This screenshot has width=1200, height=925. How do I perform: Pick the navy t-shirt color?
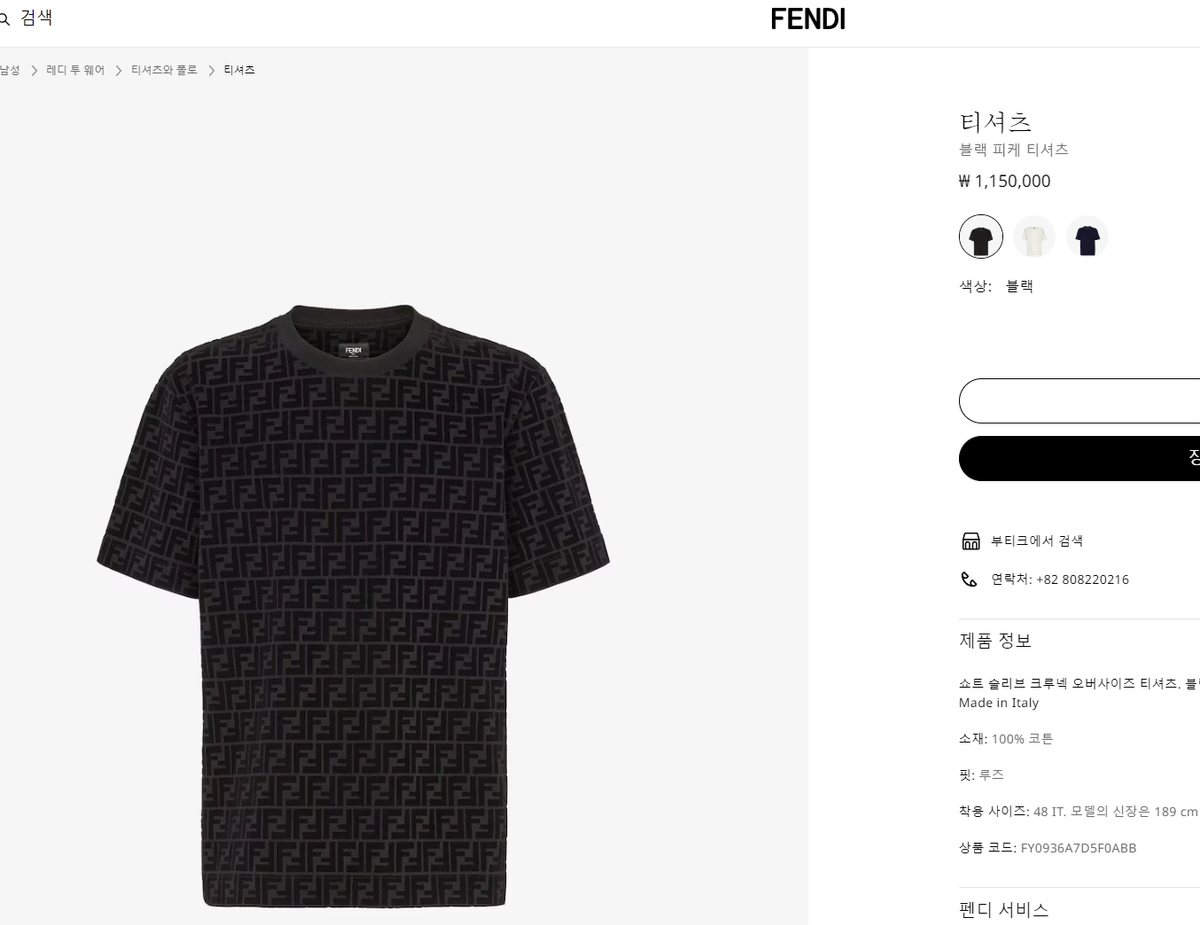1087,237
